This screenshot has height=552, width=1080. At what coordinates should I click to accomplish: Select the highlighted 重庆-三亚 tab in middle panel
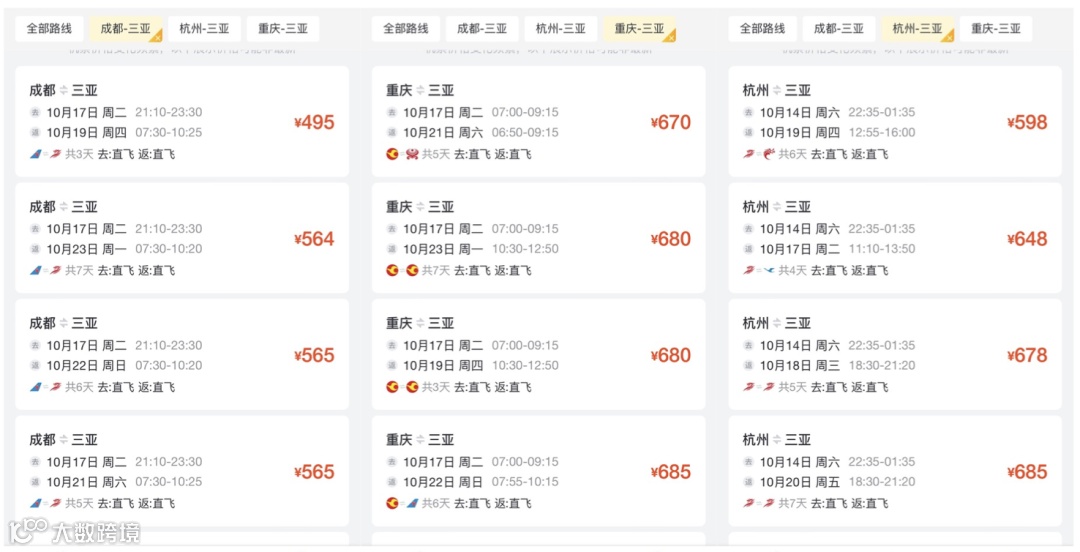coord(640,29)
